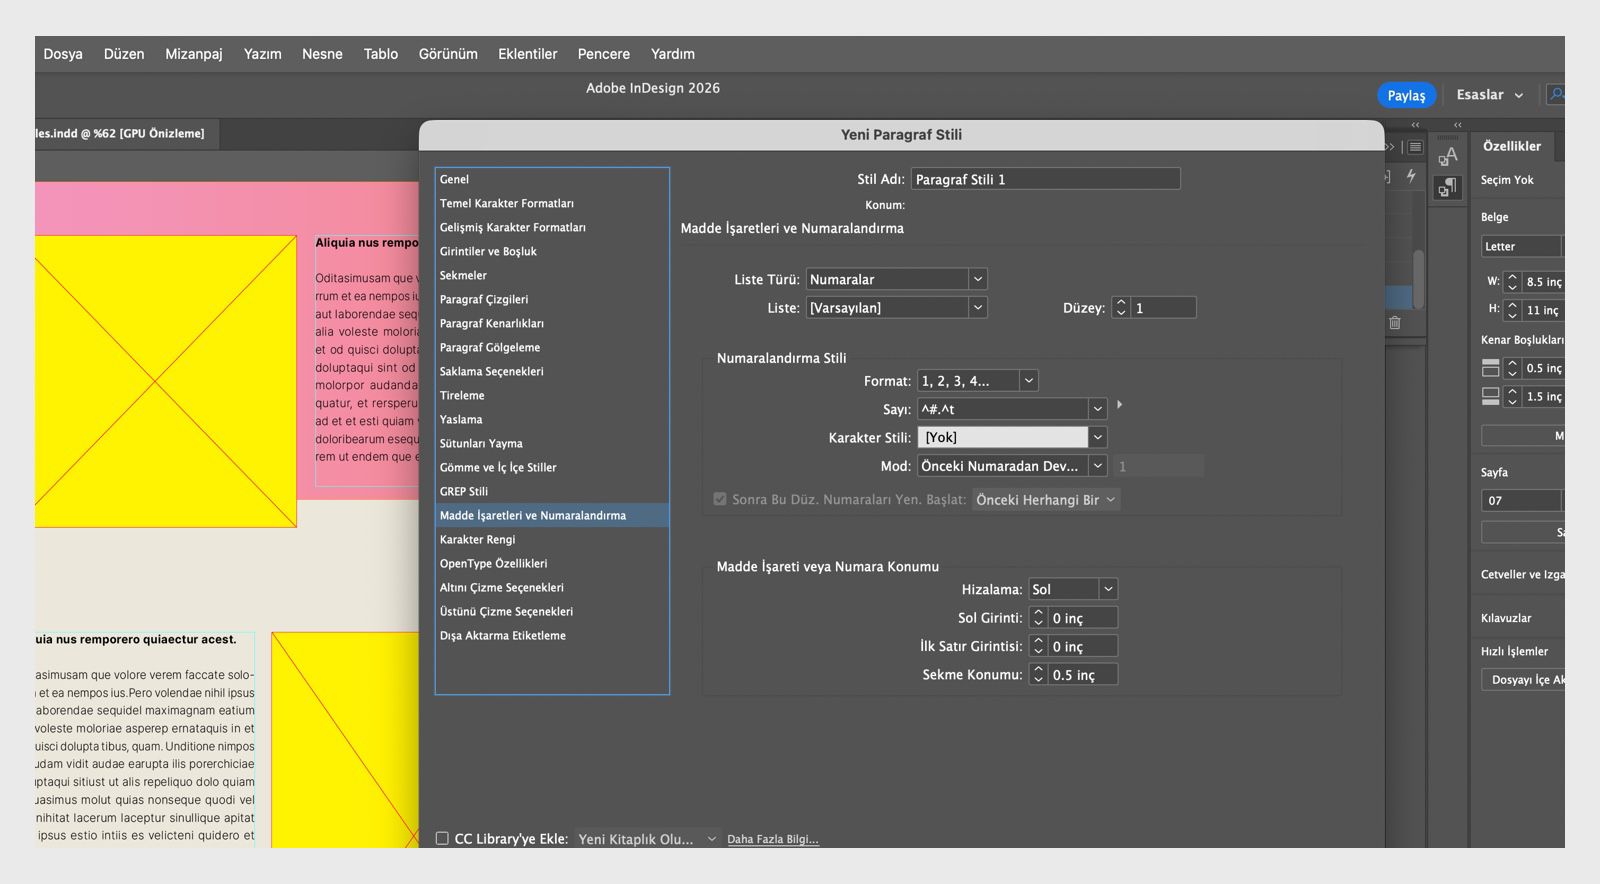1600x884 pixels.
Task: Open the panel menu icon behind the dialog
Action: click(1415, 147)
